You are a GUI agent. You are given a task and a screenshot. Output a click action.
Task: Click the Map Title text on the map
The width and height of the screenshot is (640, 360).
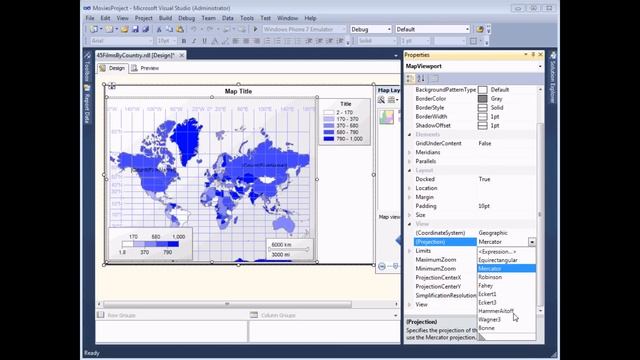(x=238, y=91)
